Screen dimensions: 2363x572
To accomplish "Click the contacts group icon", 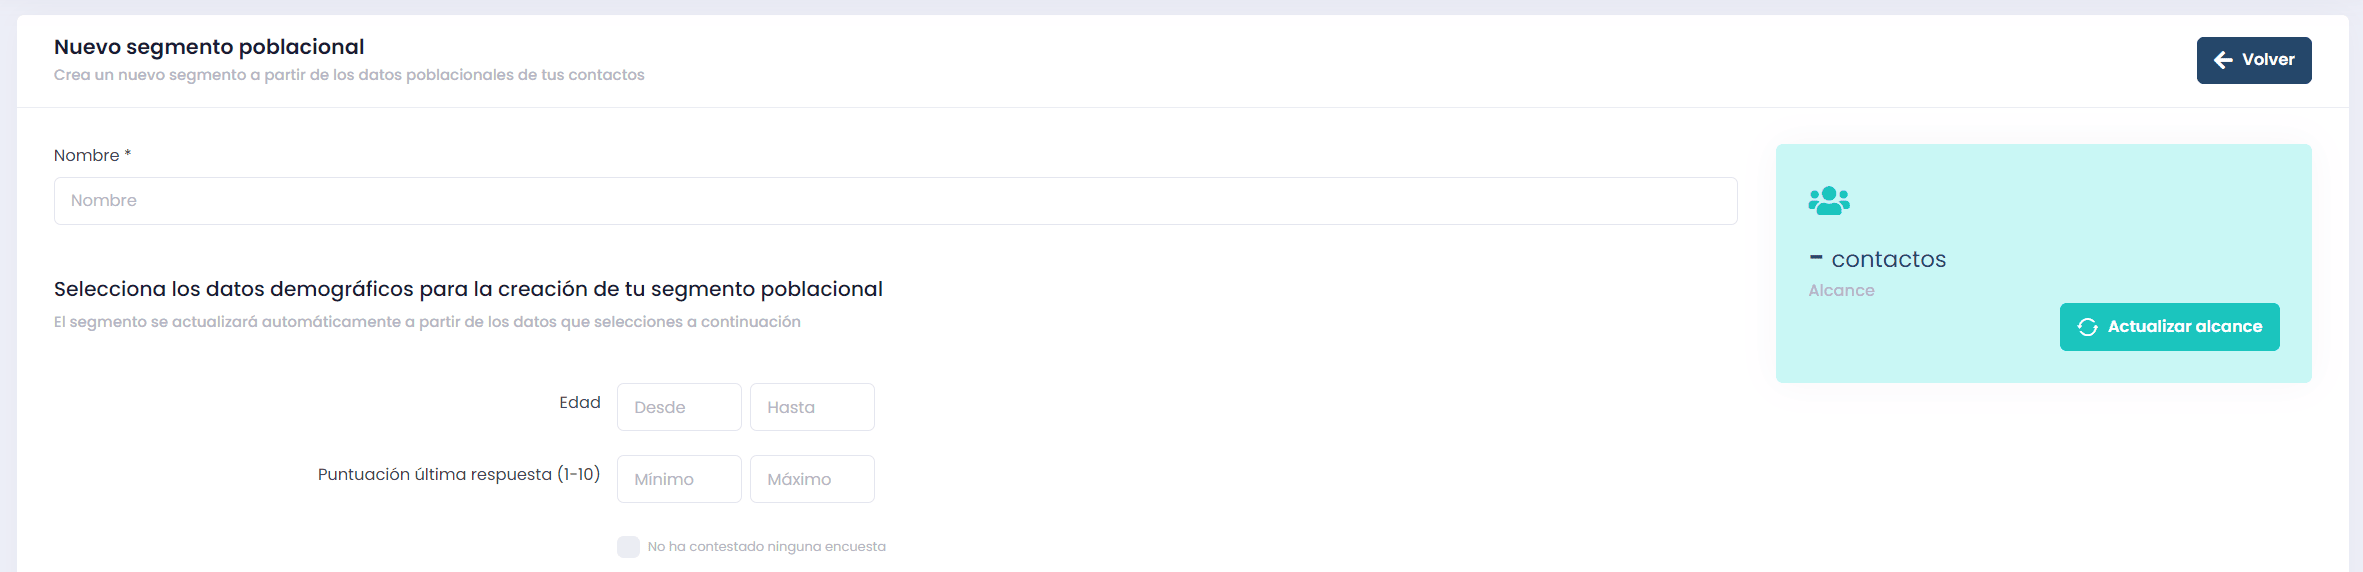I will point(1829,201).
